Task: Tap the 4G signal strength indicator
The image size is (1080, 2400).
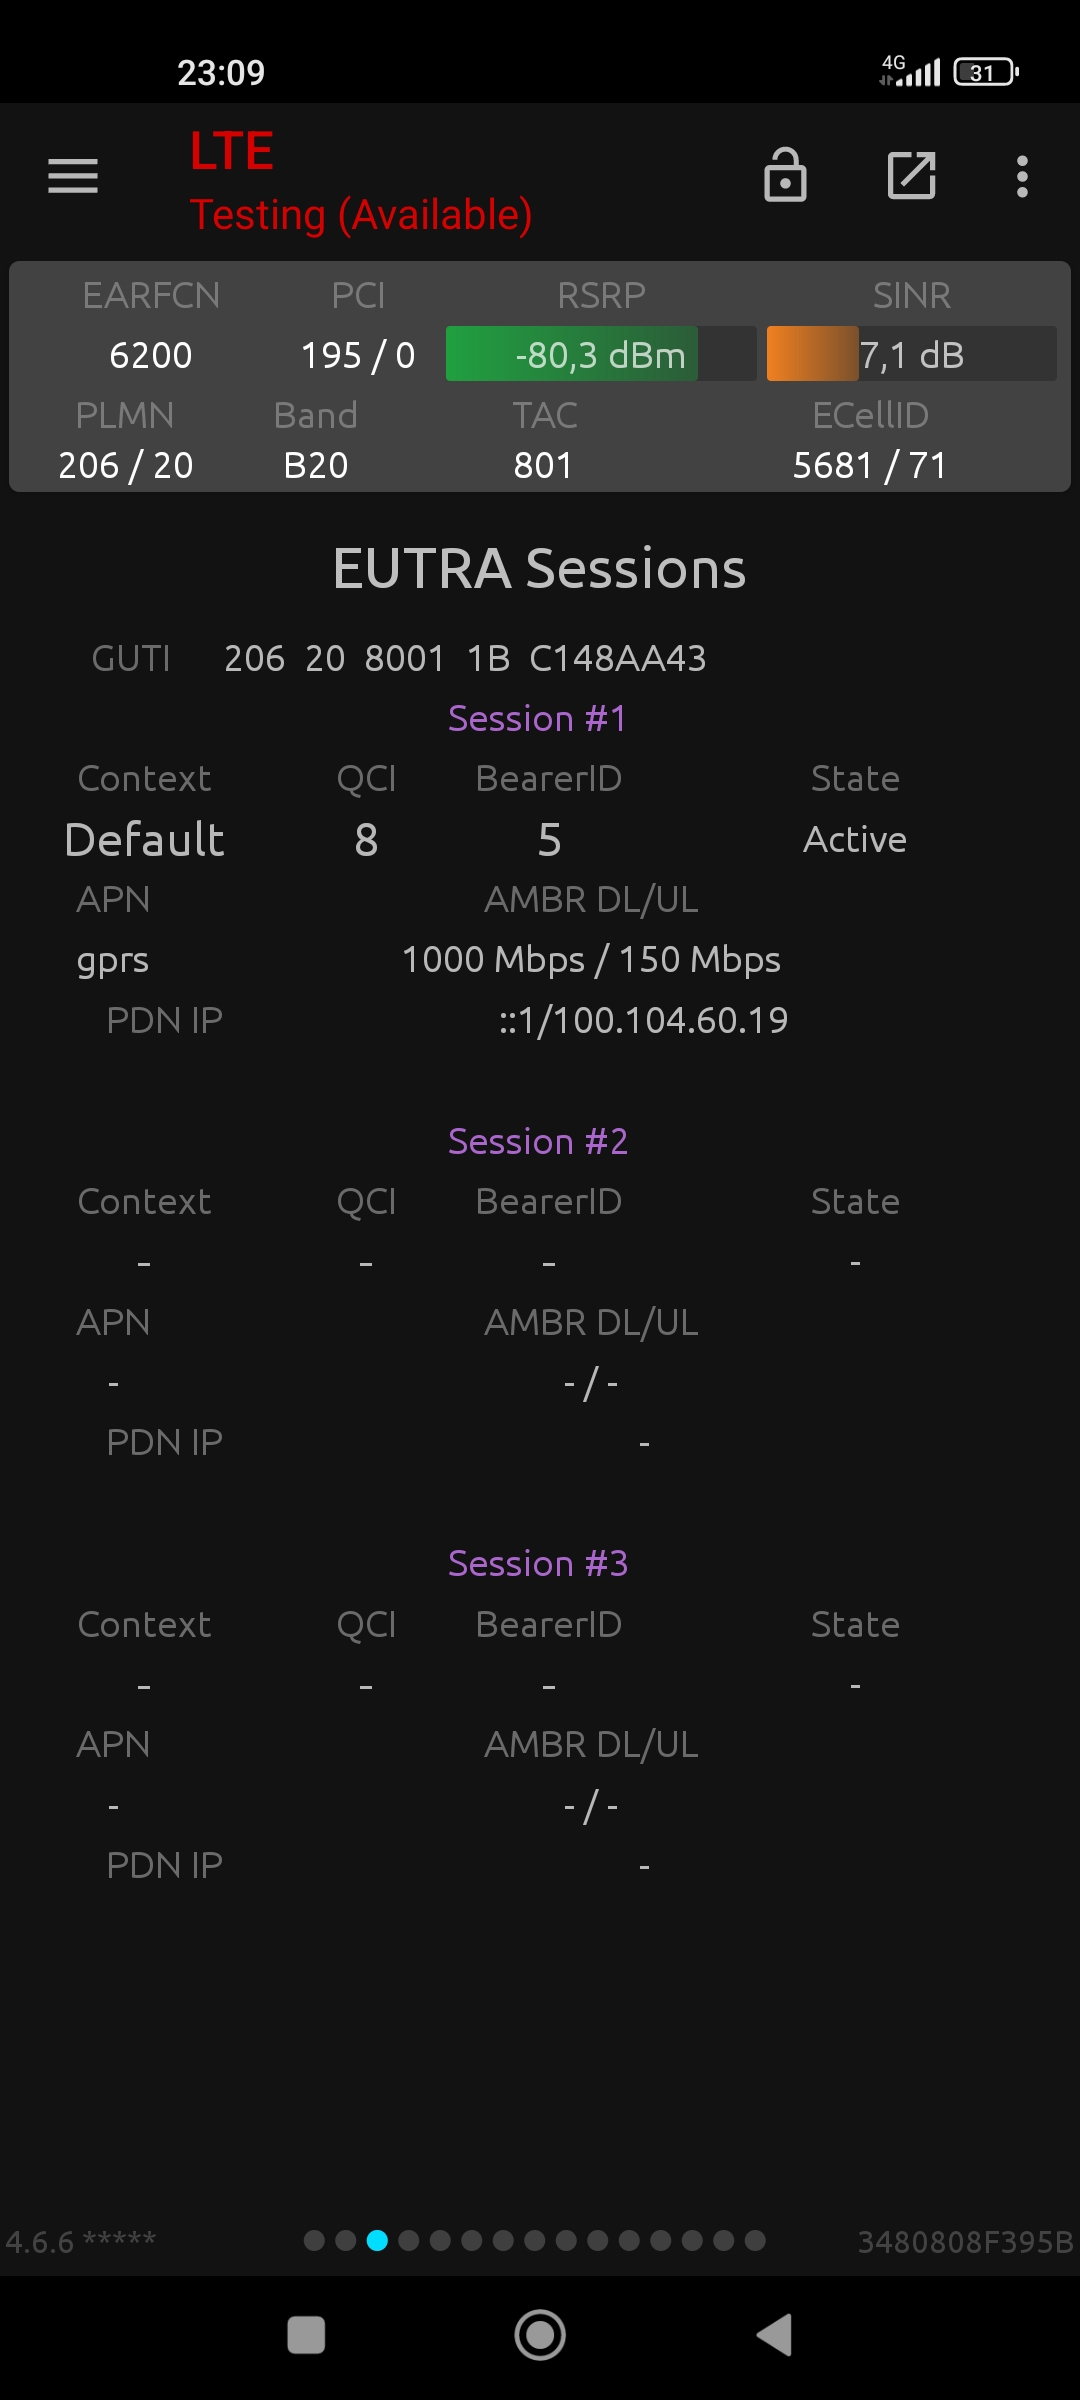Action: pos(910,71)
